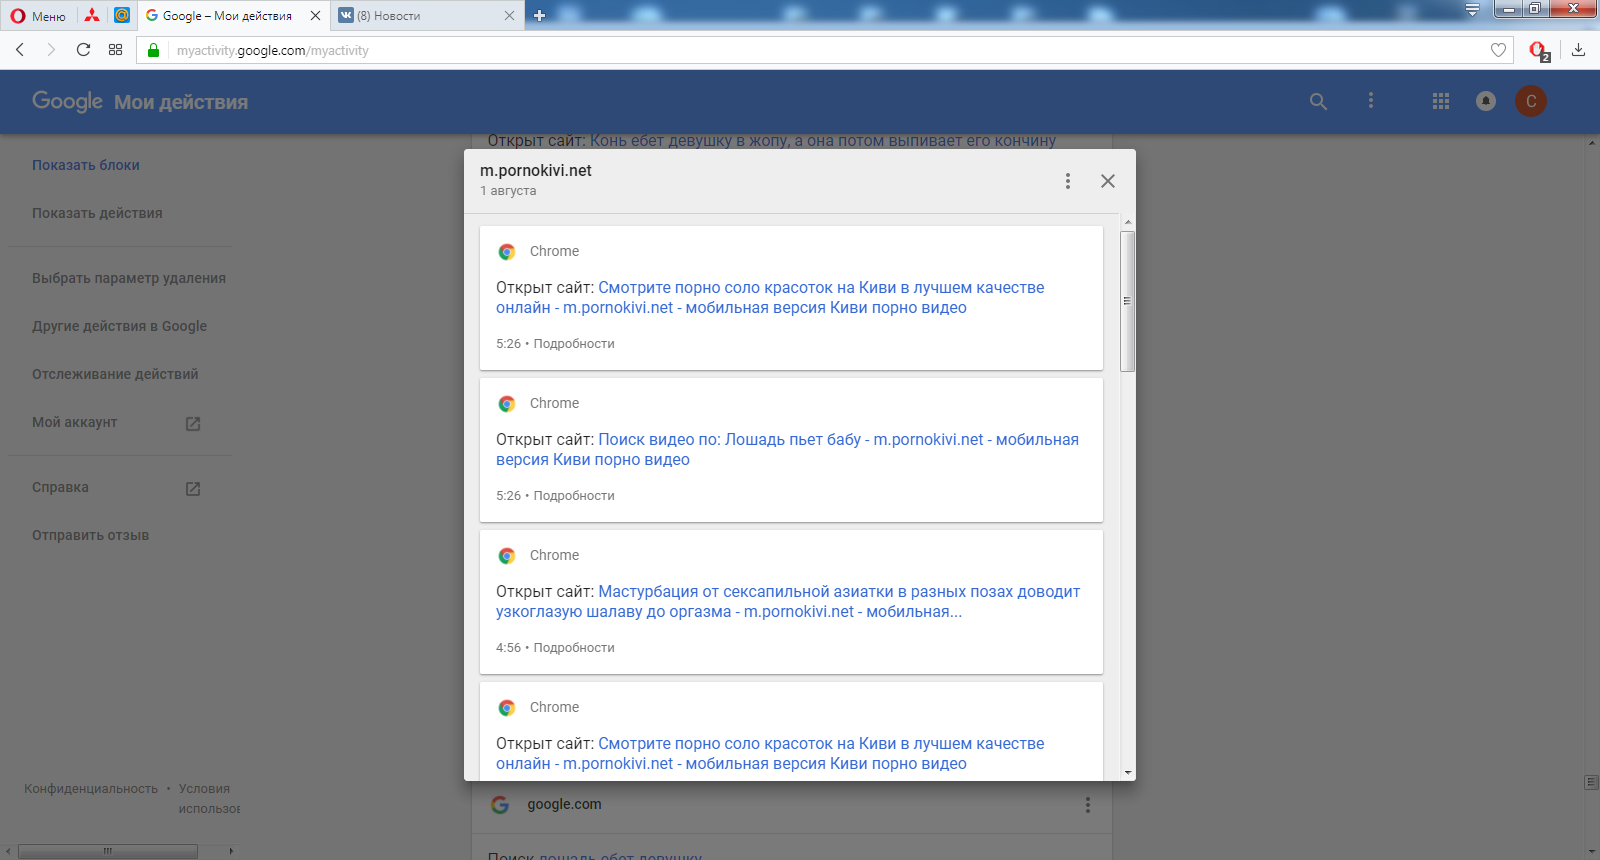Open the Opera "Меню" button
The width and height of the screenshot is (1600, 860).
(38, 16)
